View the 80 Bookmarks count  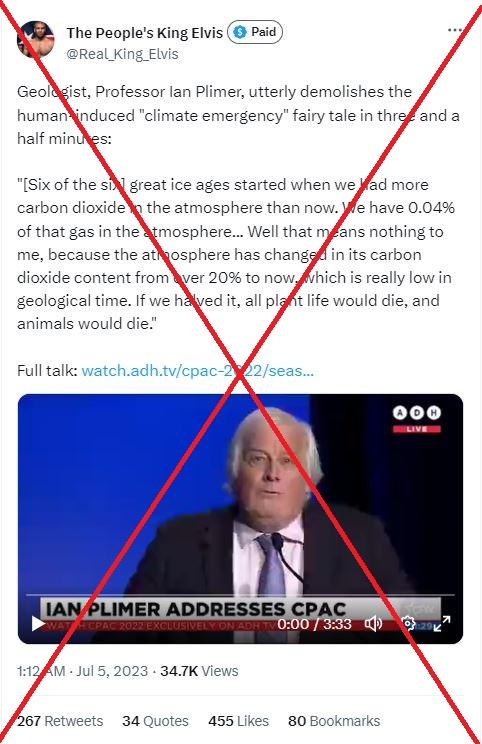click(x=334, y=721)
